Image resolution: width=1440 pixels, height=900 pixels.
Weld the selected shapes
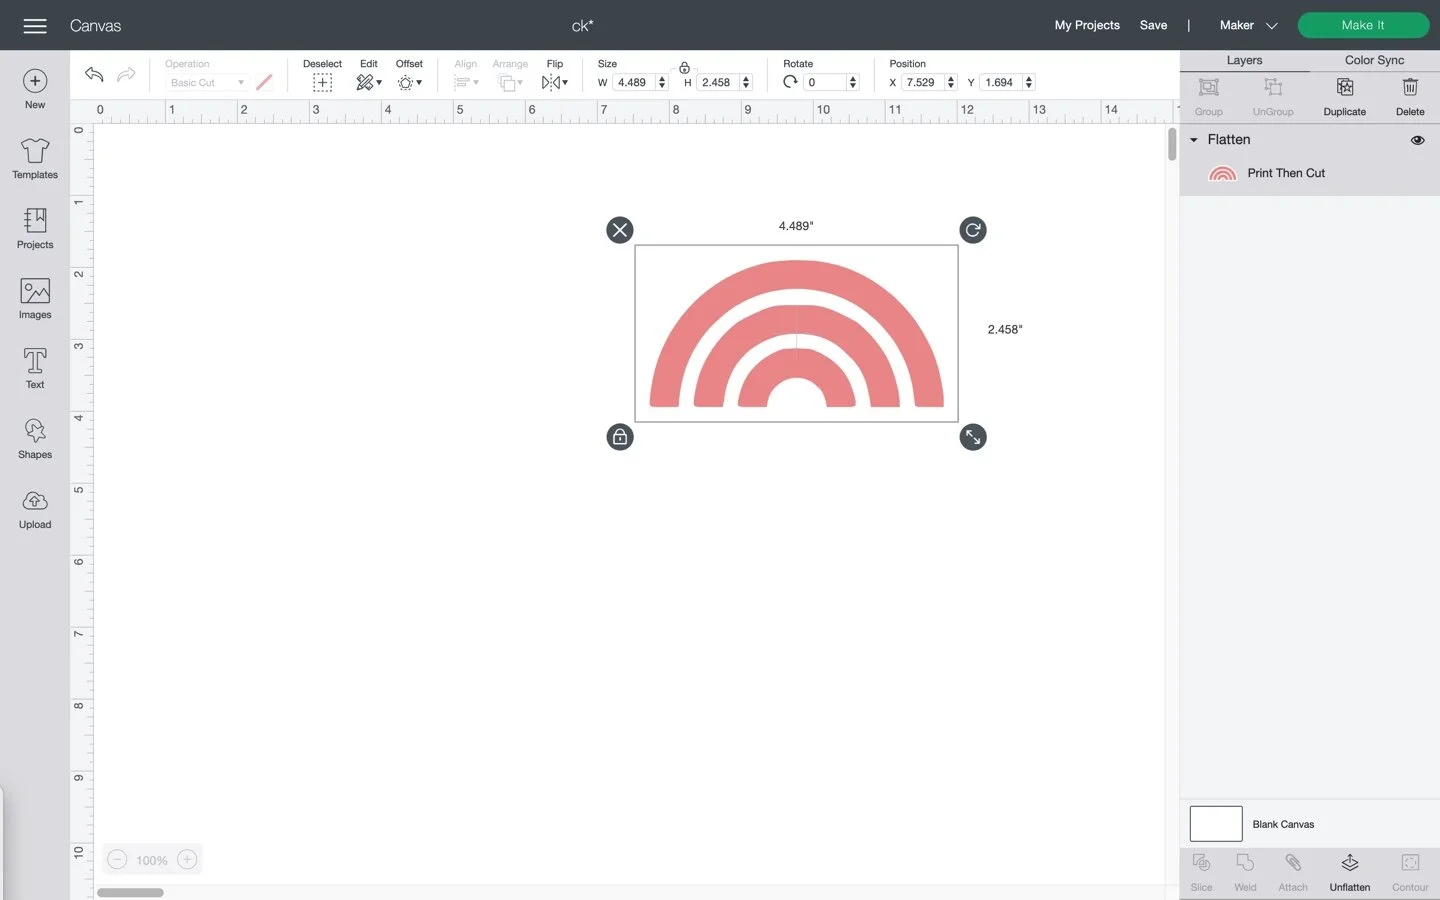point(1245,870)
